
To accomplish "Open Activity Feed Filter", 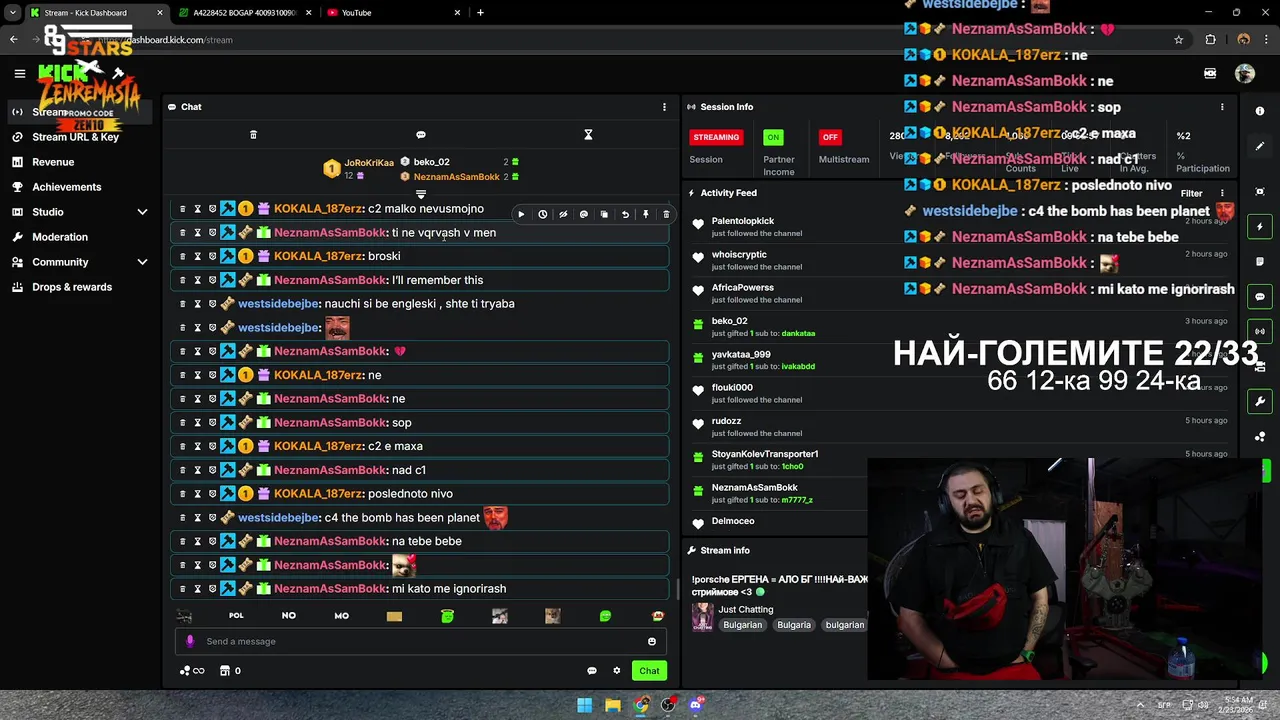I will [x=1191, y=193].
